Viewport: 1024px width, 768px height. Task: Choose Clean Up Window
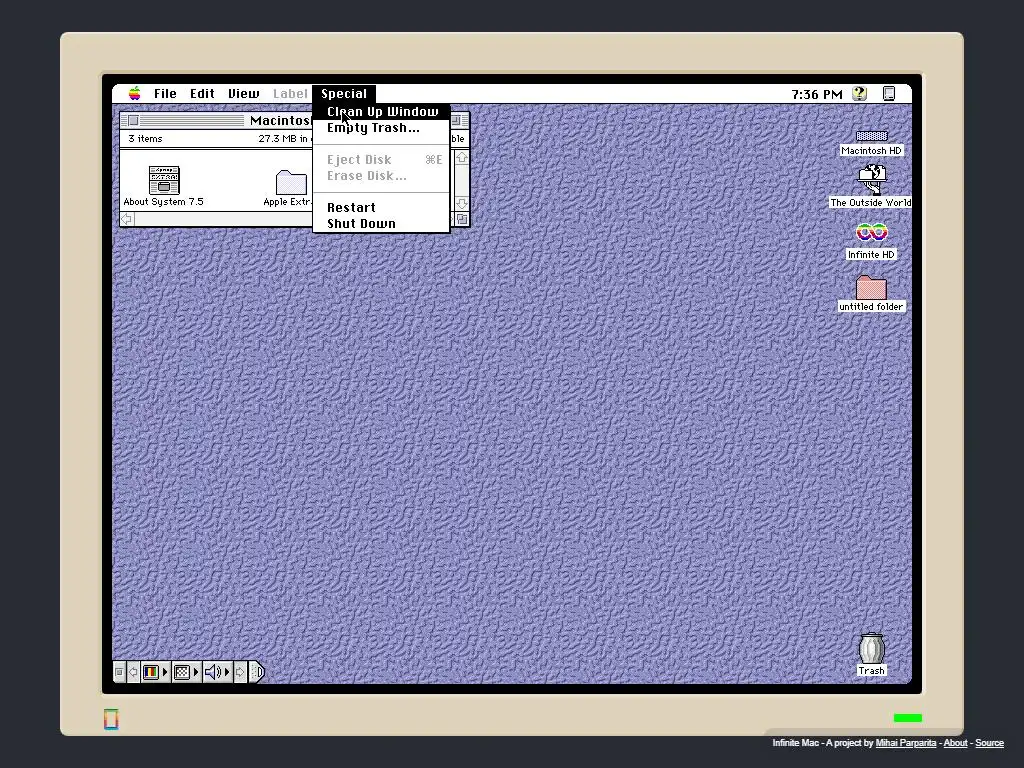pos(382,112)
